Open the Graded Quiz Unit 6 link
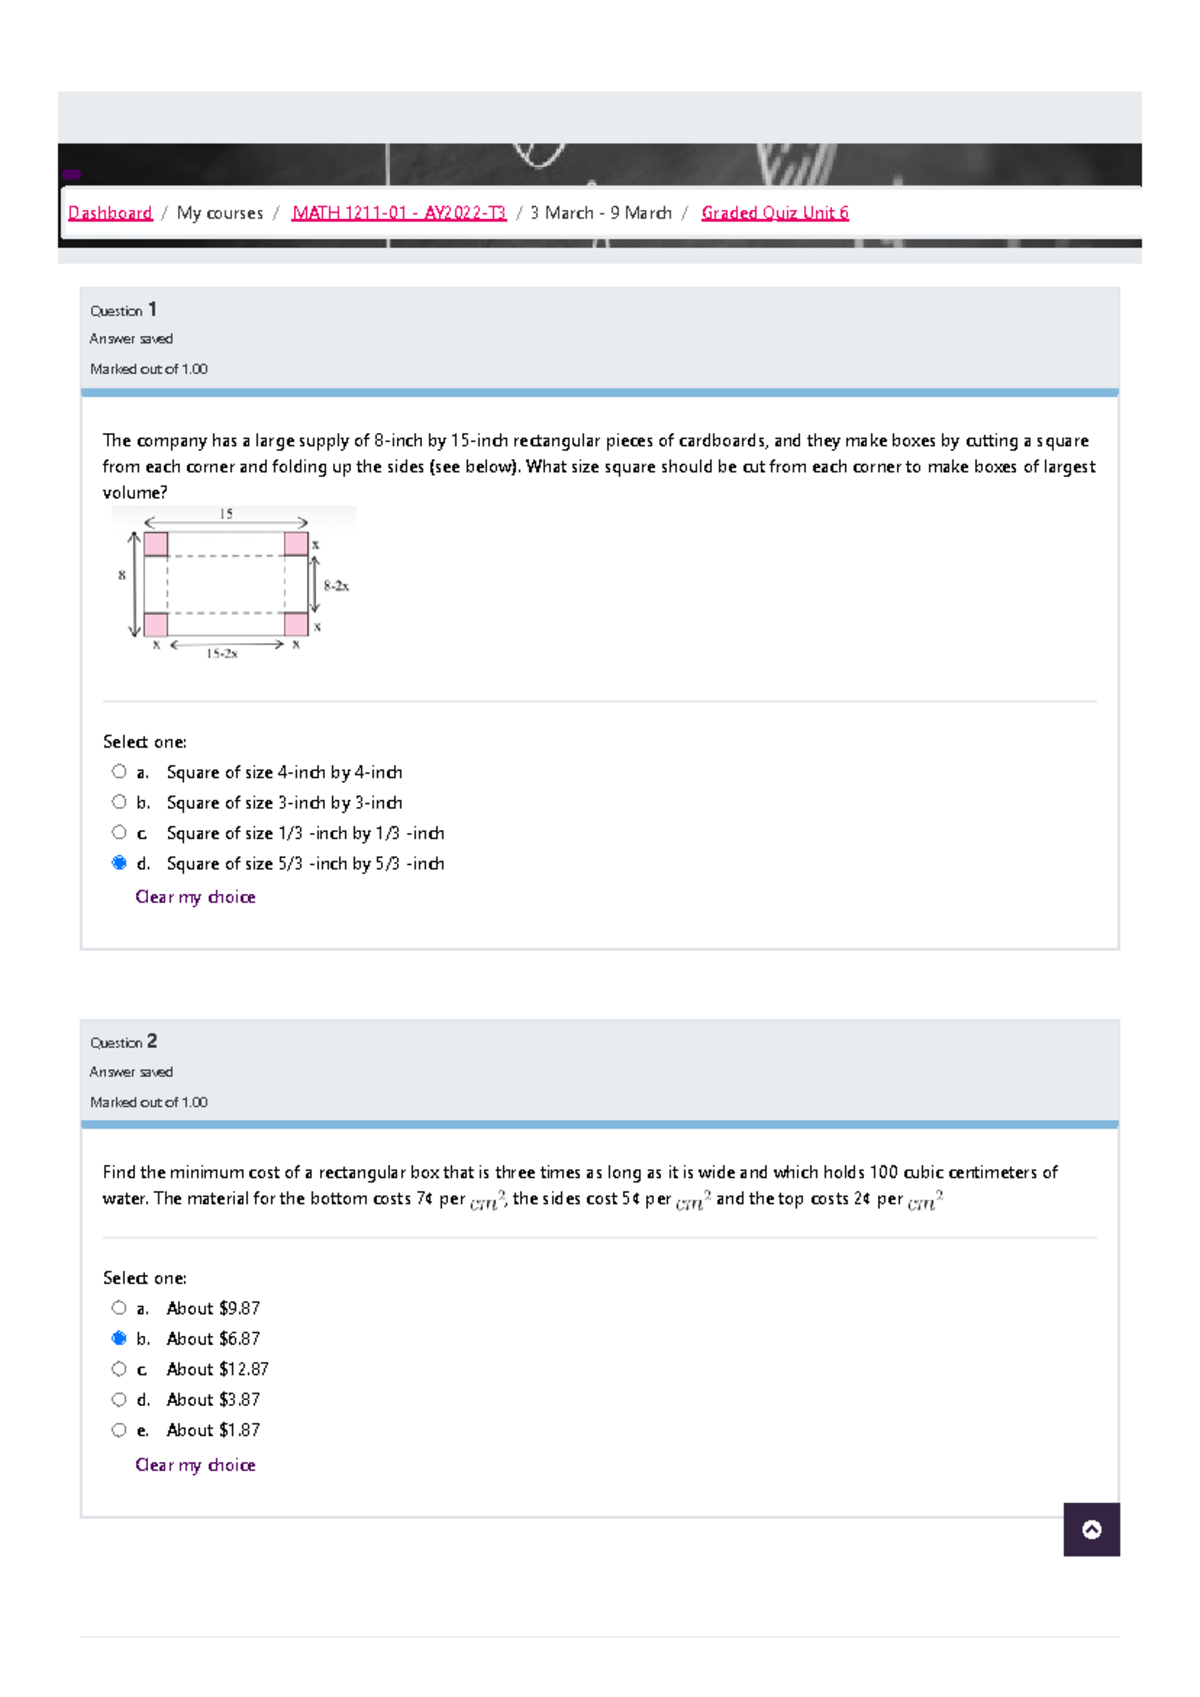Image resolution: width=1200 pixels, height=1697 pixels. point(774,212)
